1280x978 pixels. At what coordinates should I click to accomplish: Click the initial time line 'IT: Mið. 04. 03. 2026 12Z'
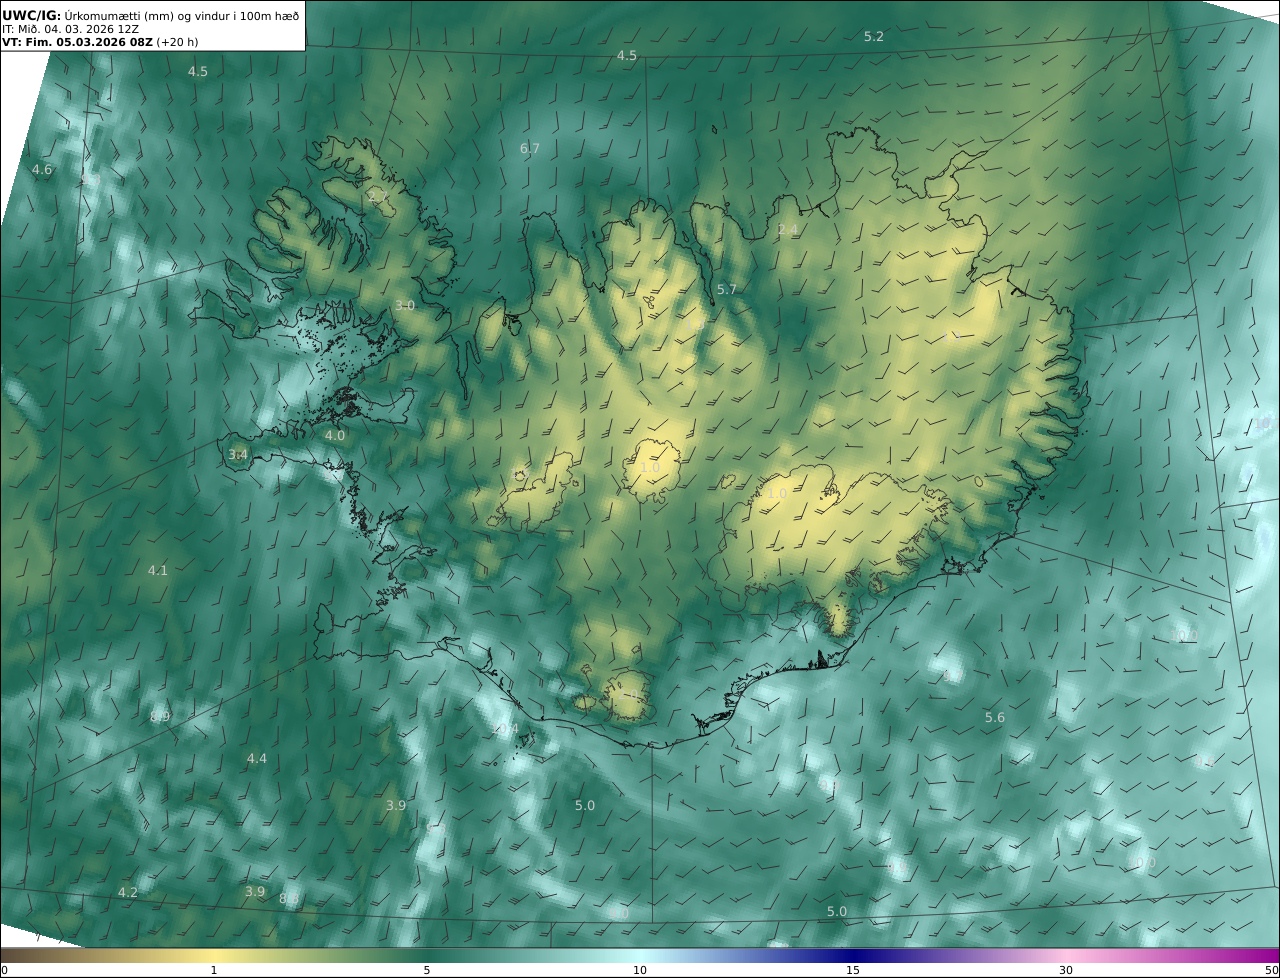[70, 30]
